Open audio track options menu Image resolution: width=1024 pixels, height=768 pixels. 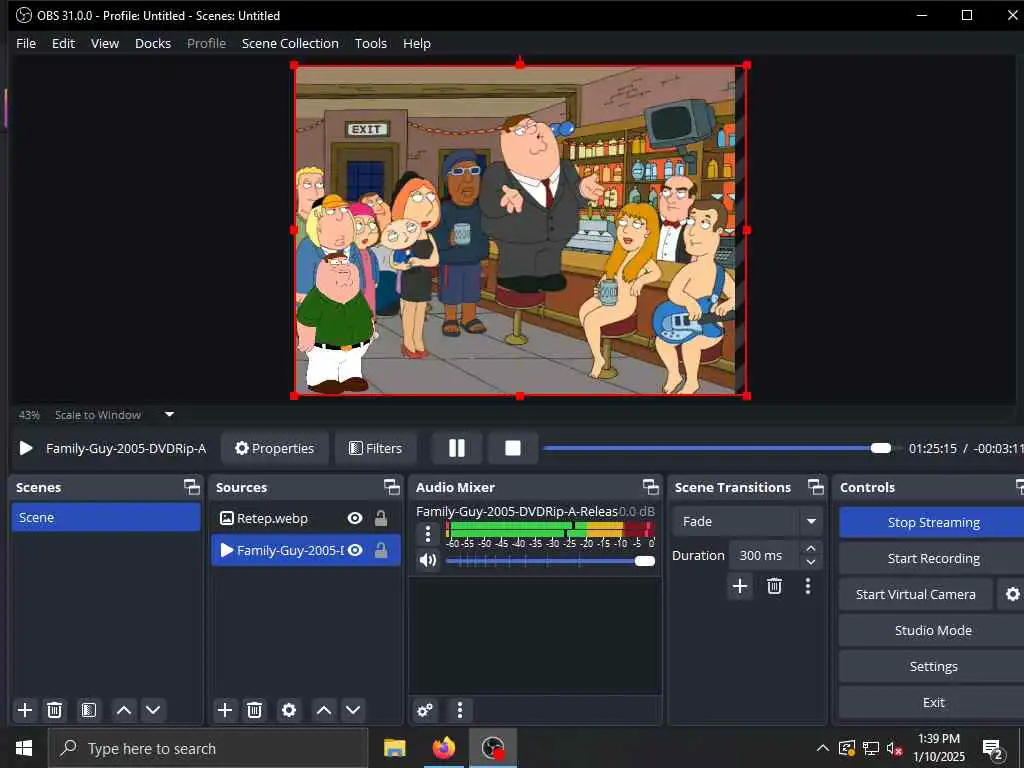tap(428, 534)
